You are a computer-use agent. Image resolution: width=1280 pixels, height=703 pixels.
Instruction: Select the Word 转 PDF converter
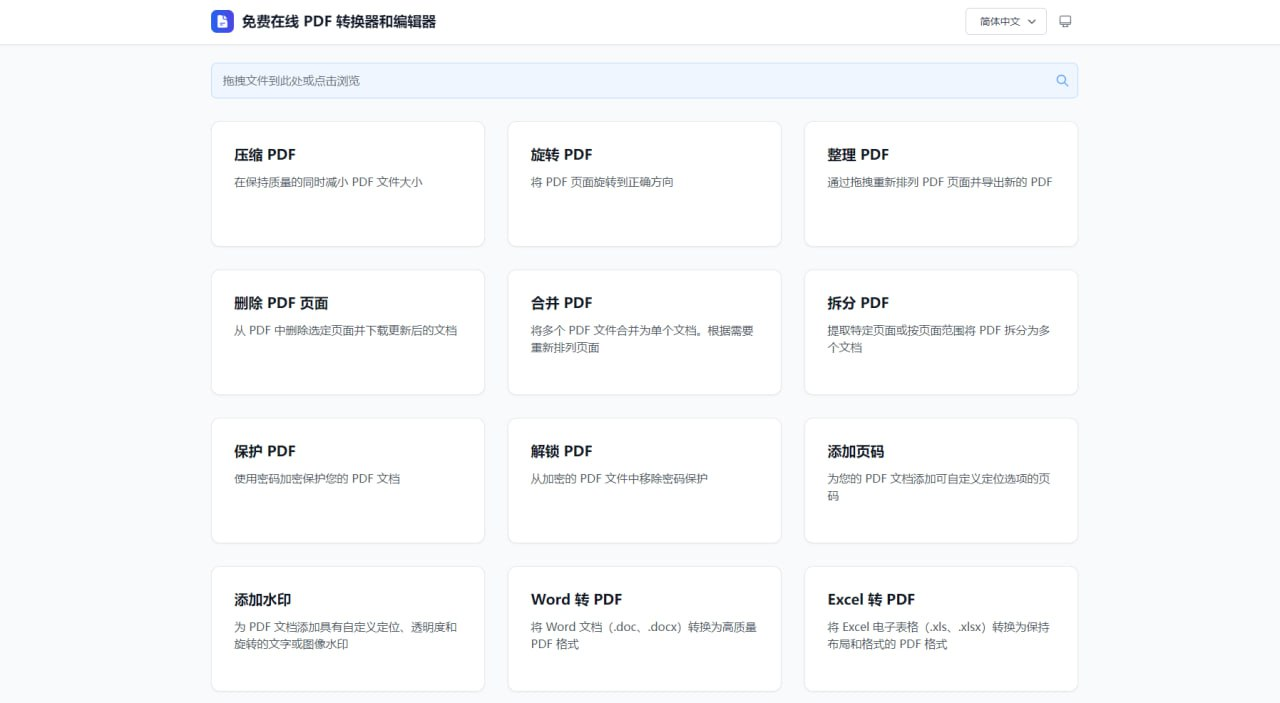tap(644, 628)
